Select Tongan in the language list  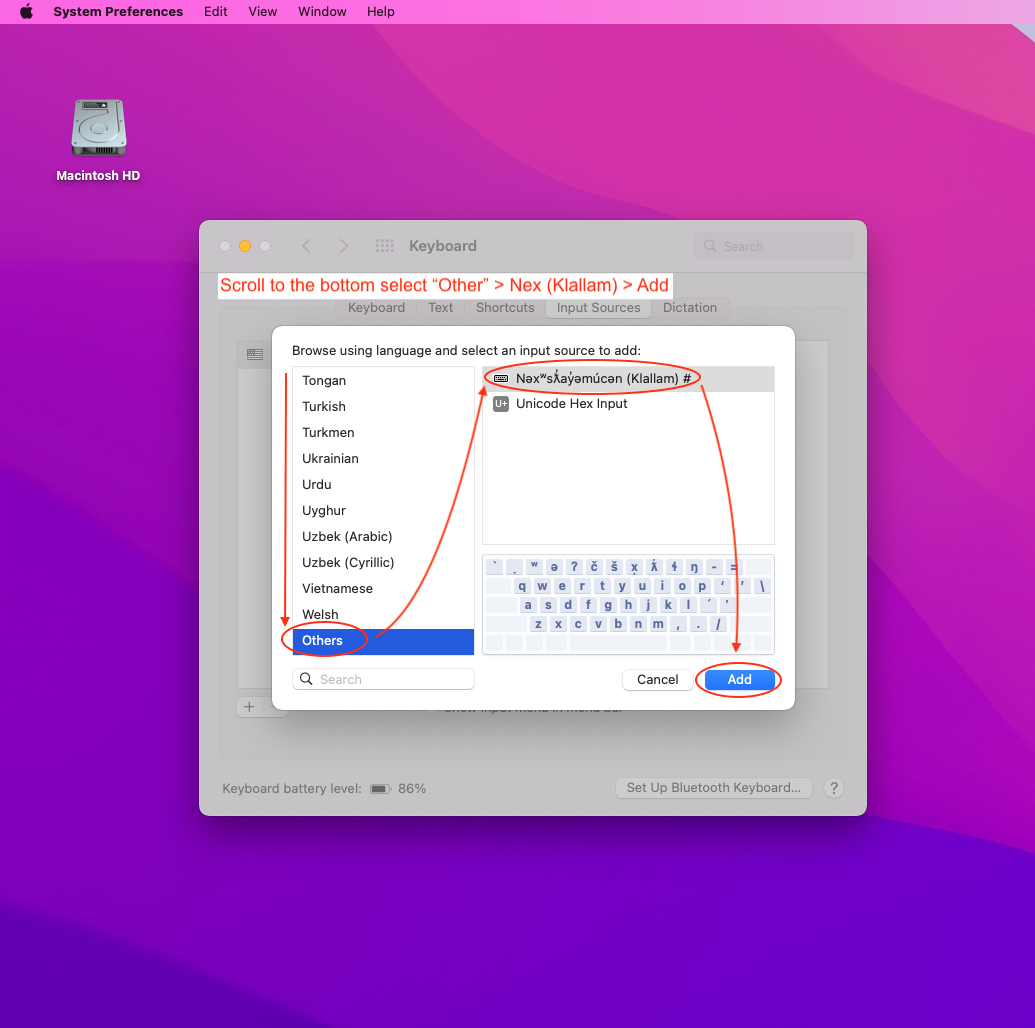coord(383,380)
